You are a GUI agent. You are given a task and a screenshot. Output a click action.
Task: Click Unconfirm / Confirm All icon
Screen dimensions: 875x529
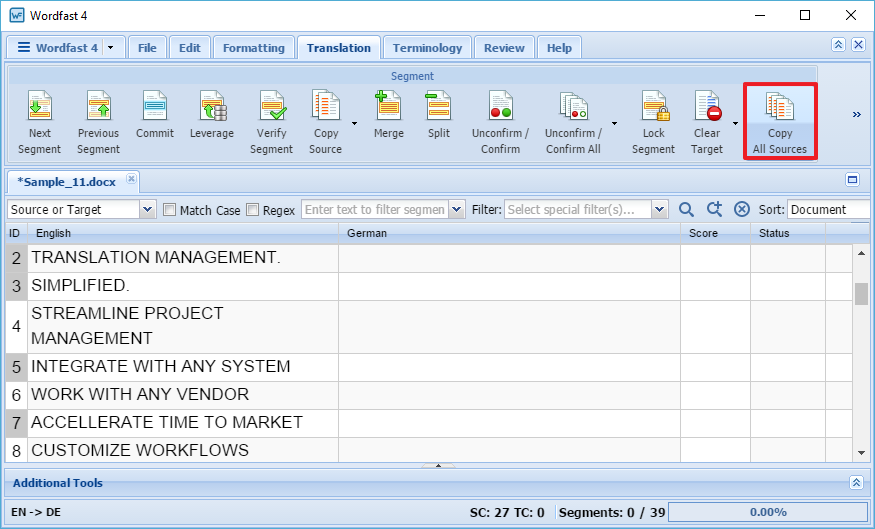tap(574, 105)
